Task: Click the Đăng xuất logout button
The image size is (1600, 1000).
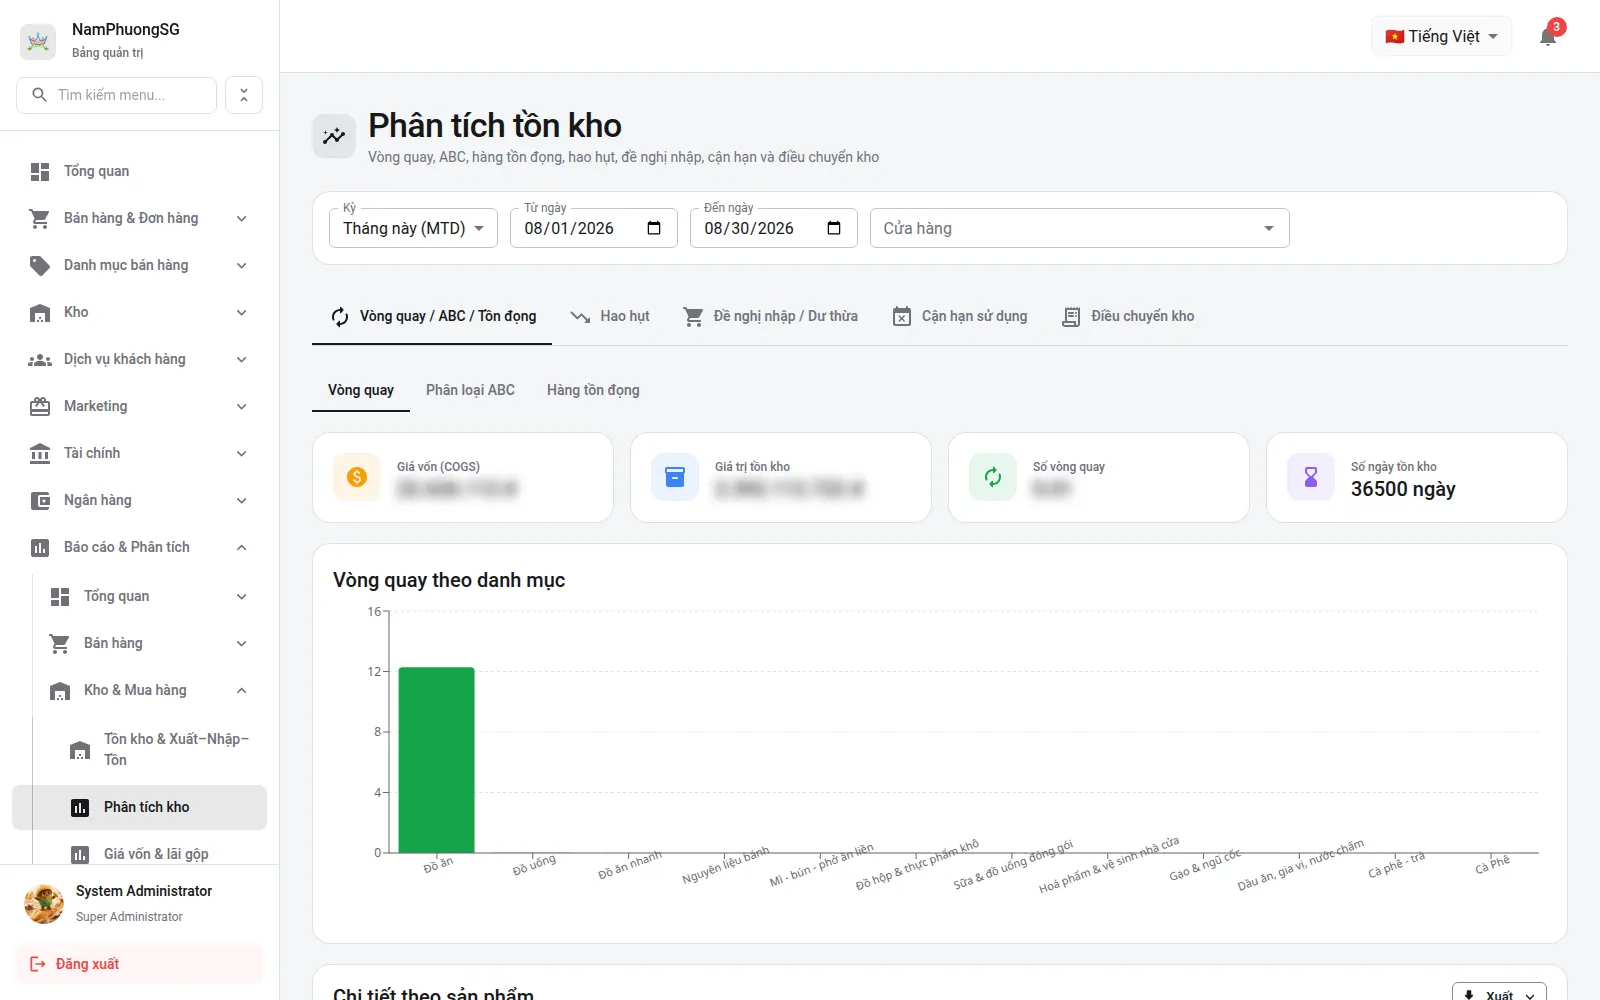Action: pos(139,964)
